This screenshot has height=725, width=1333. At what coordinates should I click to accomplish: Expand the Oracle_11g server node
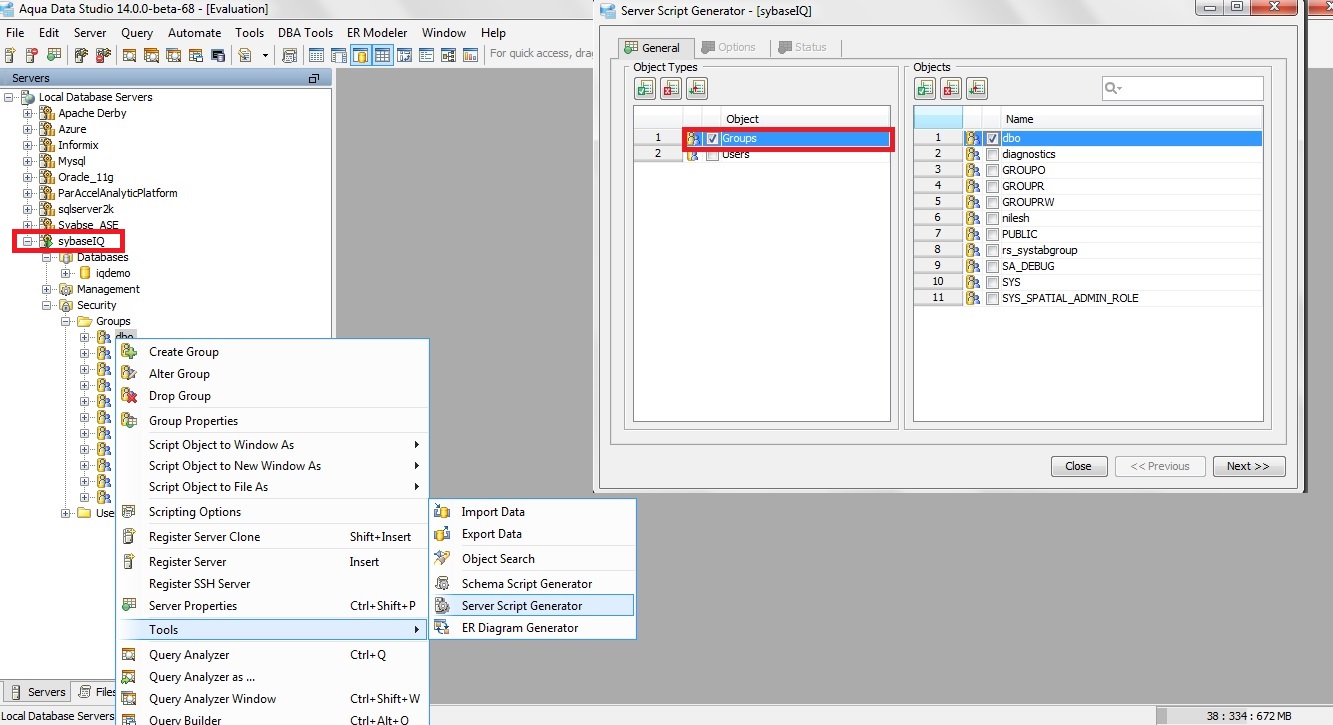[x=28, y=177]
